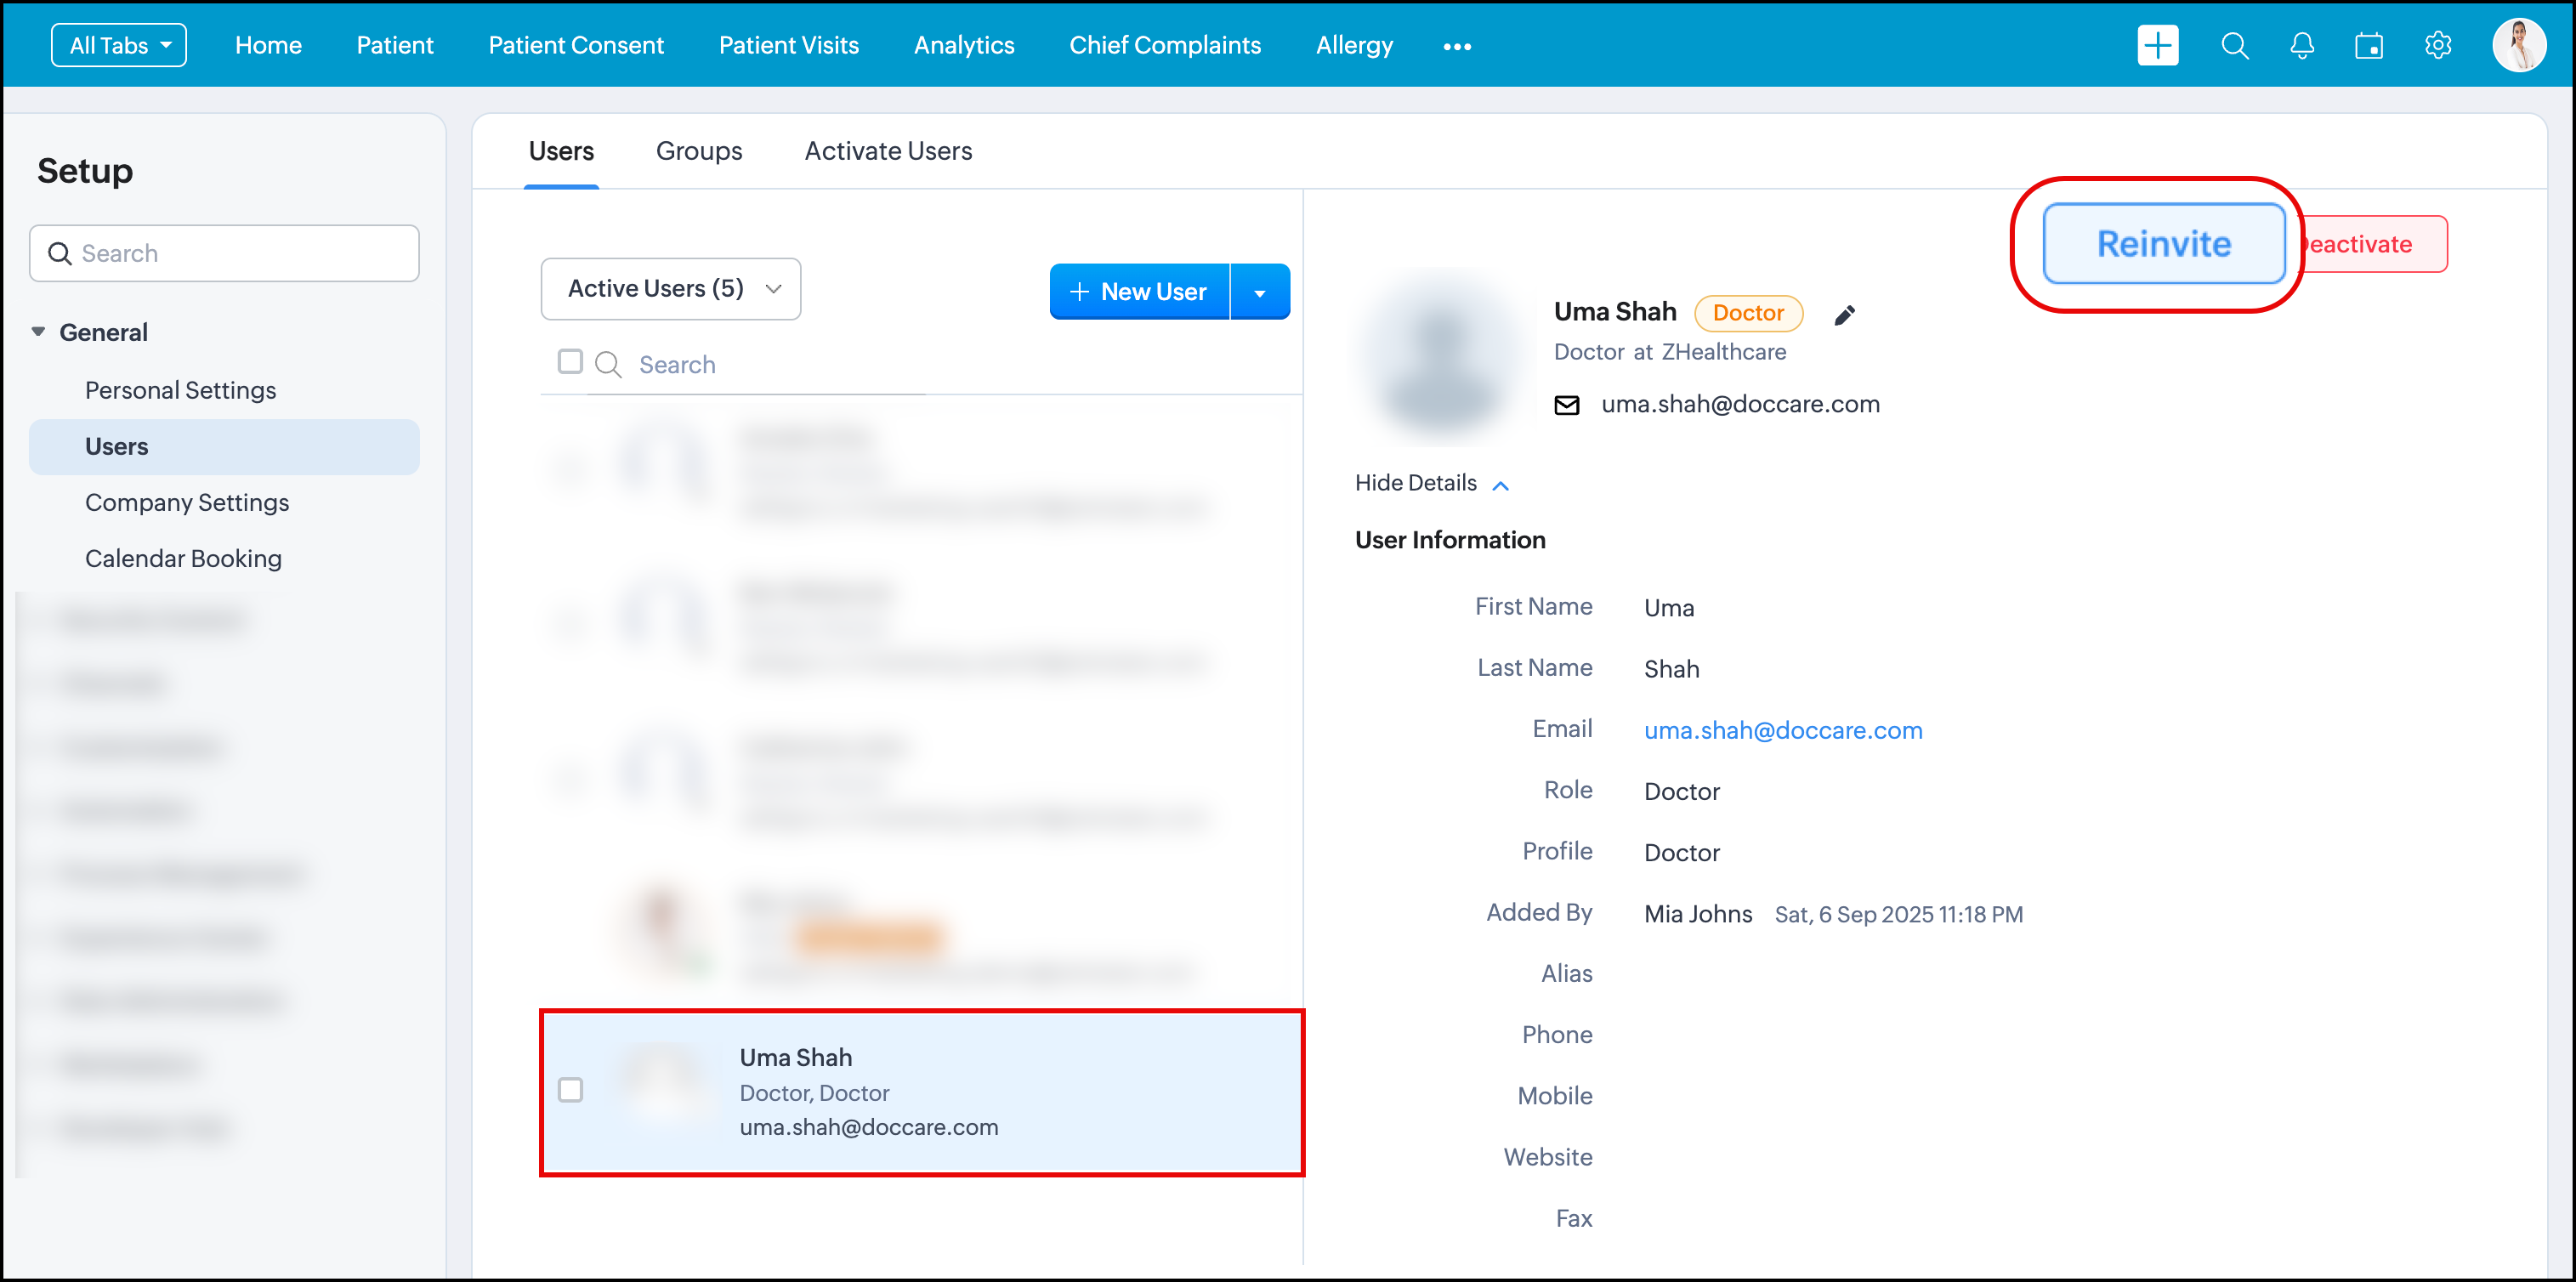Image resolution: width=2576 pixels, height=1282 pixels.
Task: Collapse the General section in Setup
Action: click(38, 332)
